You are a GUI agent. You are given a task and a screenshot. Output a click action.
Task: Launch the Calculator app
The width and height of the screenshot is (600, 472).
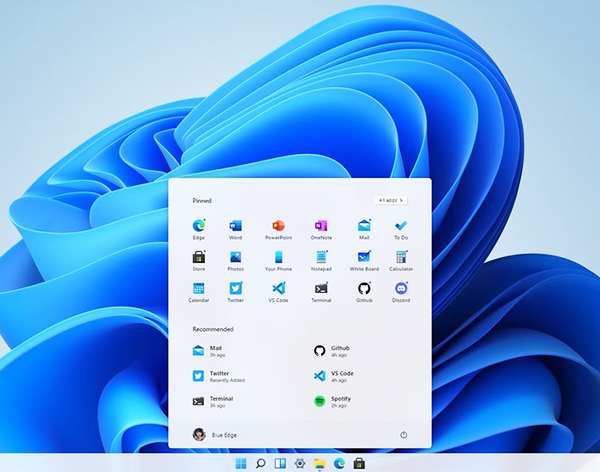[401, 261]
